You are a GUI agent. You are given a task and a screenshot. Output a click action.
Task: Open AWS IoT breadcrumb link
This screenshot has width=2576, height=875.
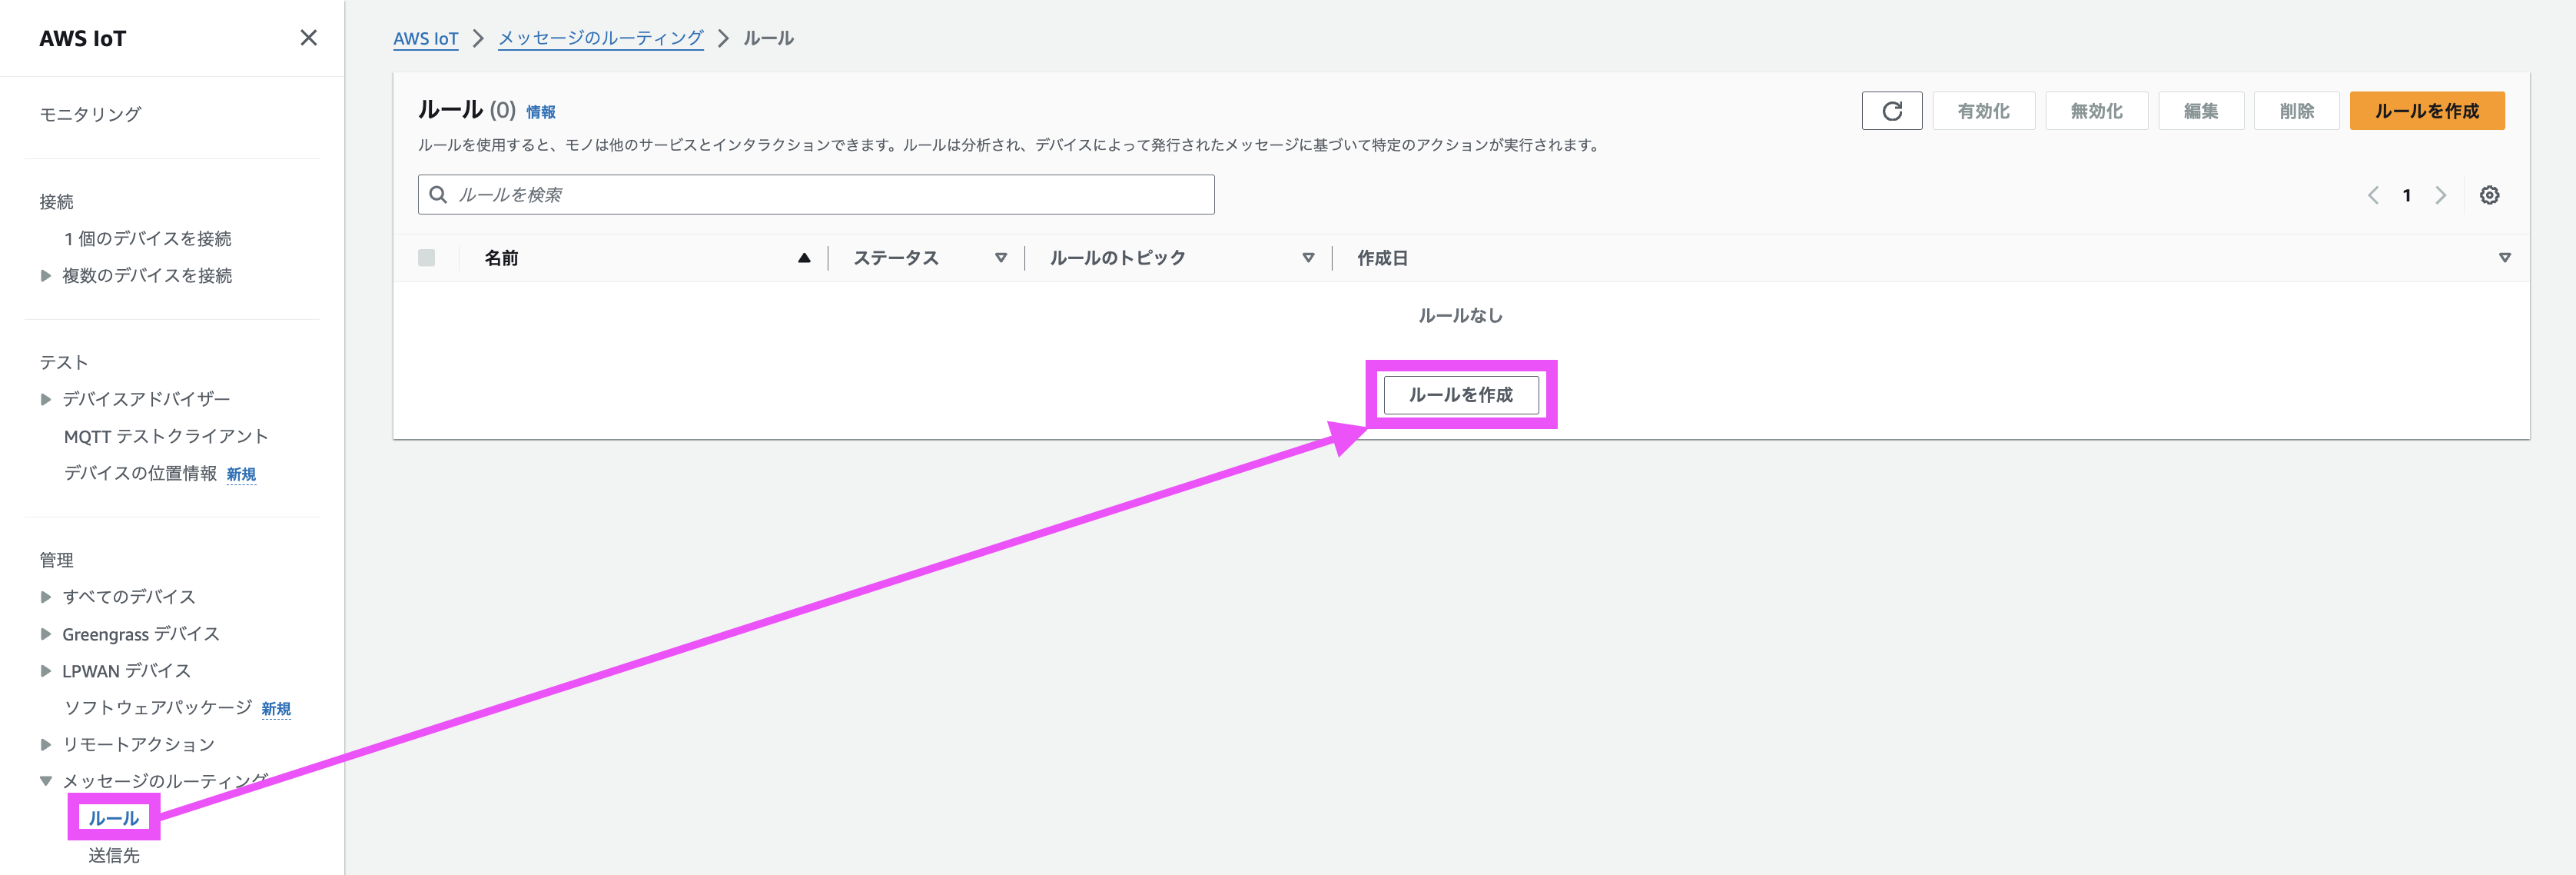pos(425,38)
